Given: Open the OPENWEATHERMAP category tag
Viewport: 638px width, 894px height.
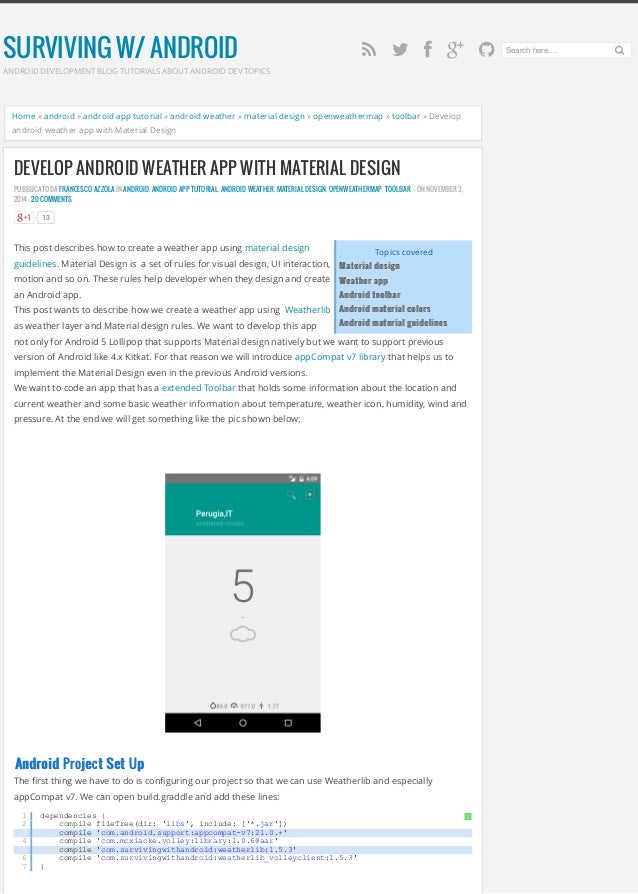Looking at the screenshot, I should pyautogui.click(x=355, y=189).
